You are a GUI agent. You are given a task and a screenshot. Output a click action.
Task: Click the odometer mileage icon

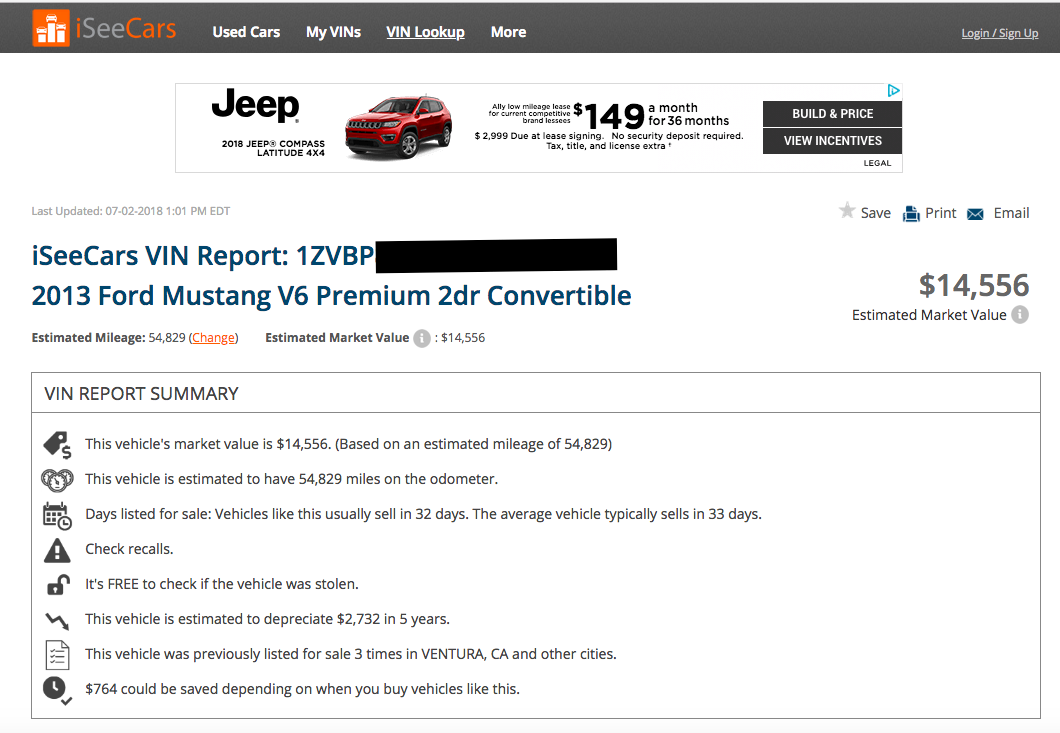point(57,479)
